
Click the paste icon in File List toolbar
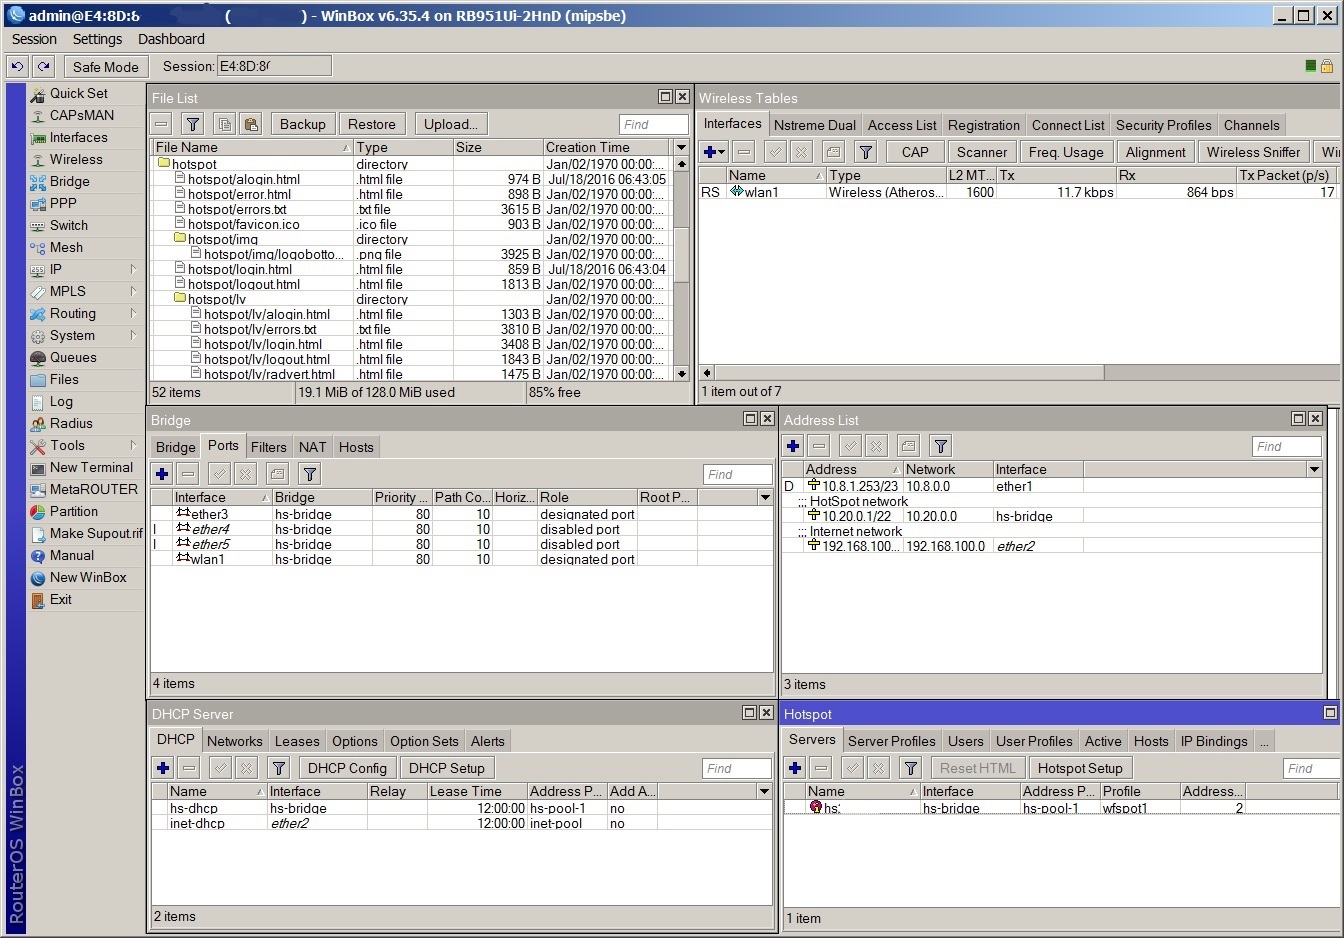pyautogui.click(x=251, y=124)
